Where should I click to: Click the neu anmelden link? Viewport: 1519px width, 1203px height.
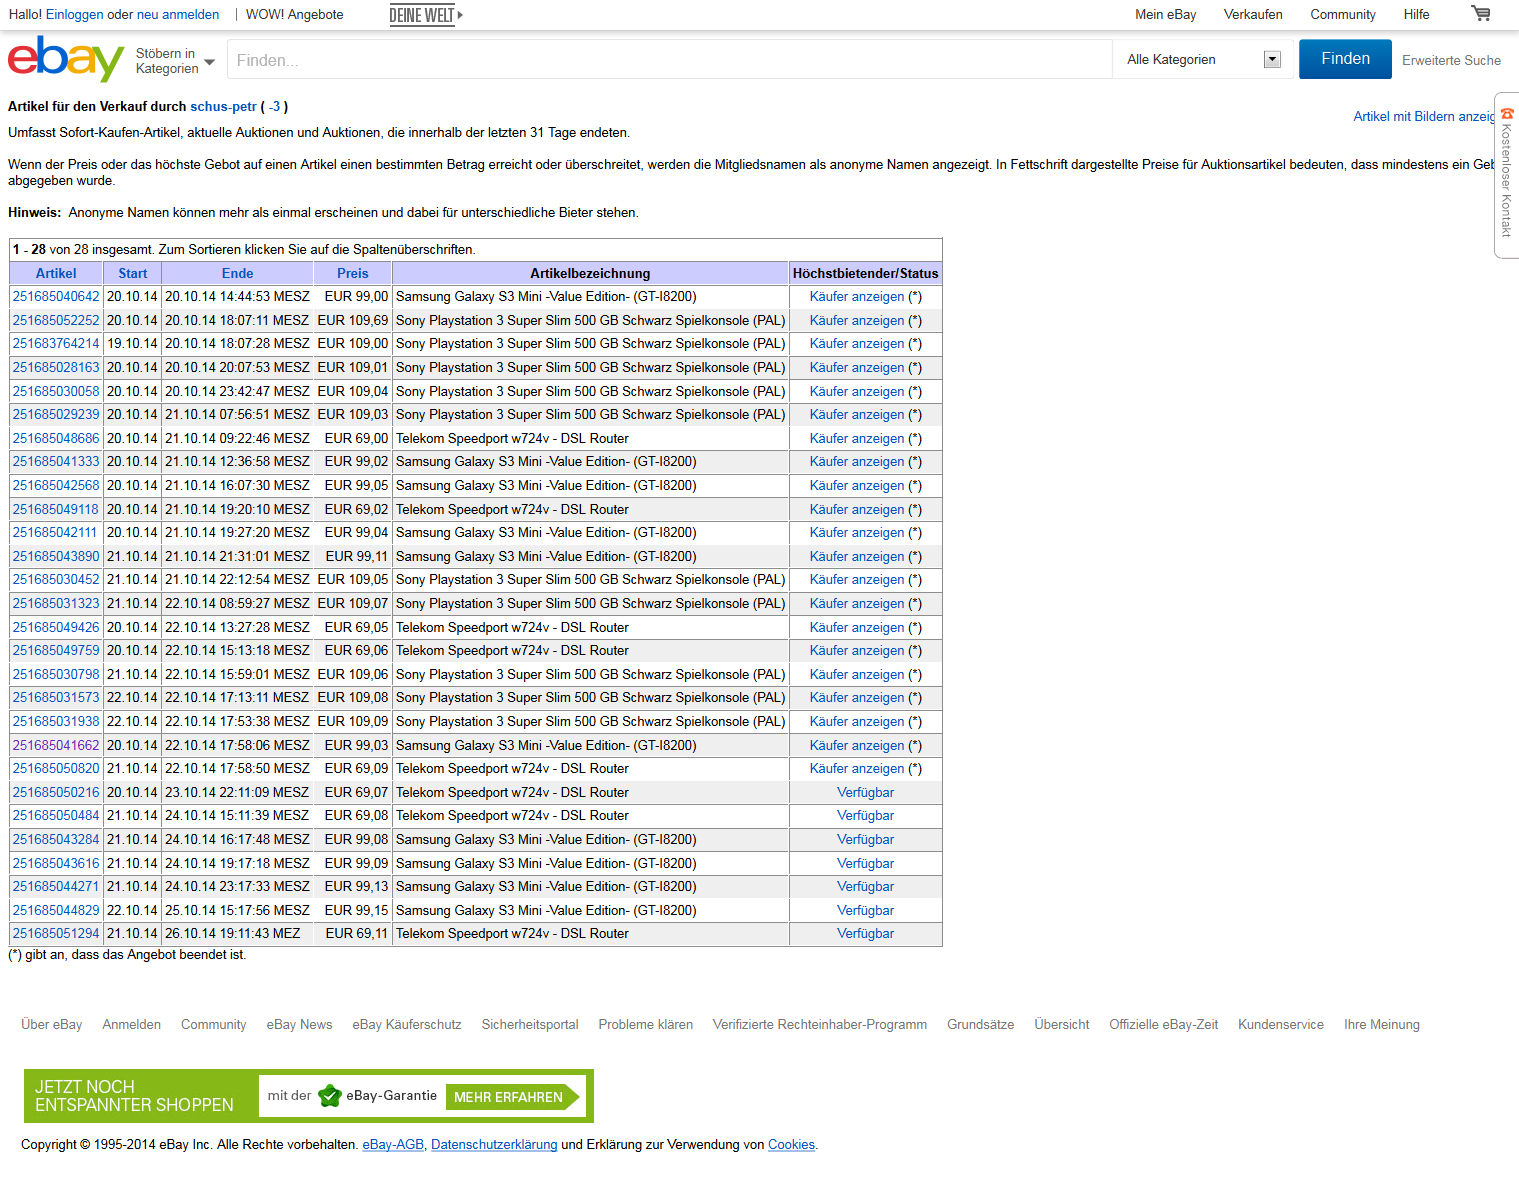coord(178,15)
